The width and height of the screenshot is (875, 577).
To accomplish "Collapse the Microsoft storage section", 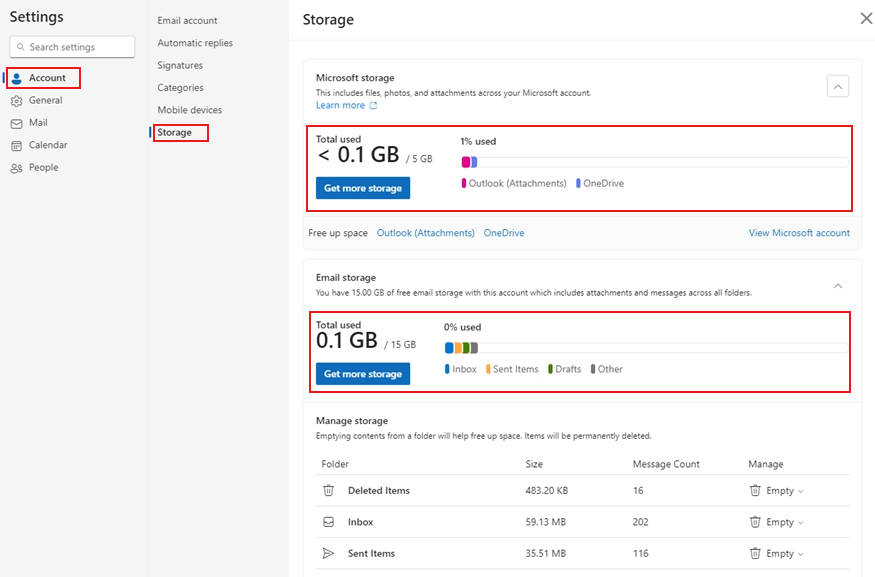I will point(838,86).
